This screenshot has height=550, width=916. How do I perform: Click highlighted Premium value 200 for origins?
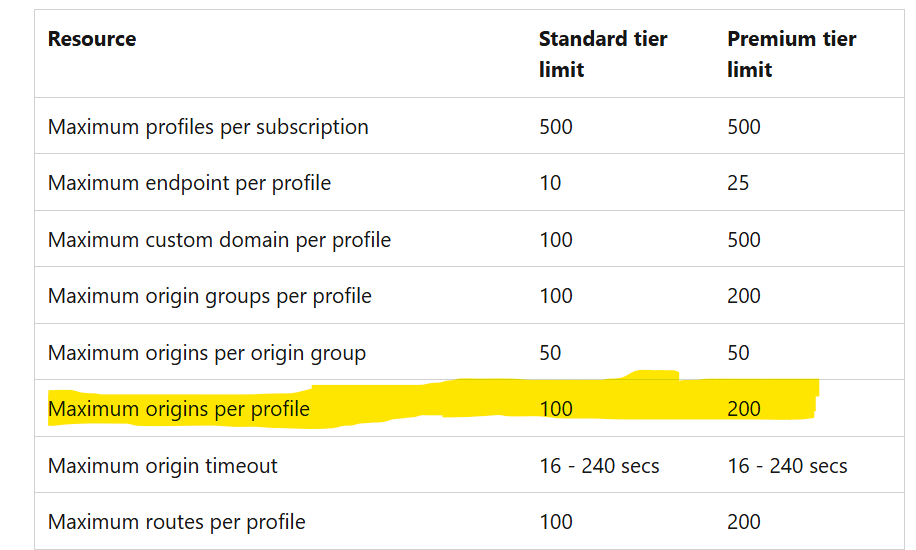pos(744,409)
